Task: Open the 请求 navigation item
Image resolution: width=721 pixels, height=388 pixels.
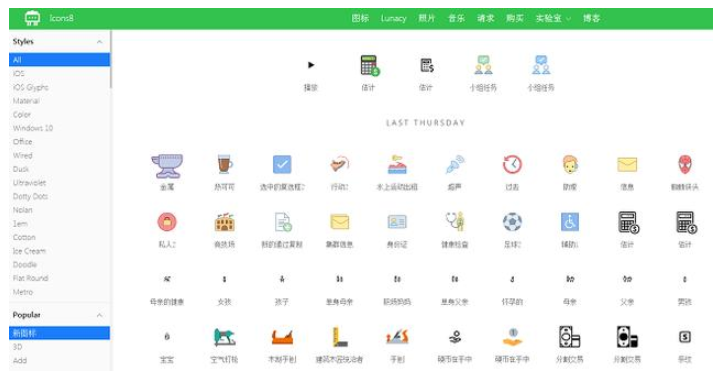Action: point(486,18)
